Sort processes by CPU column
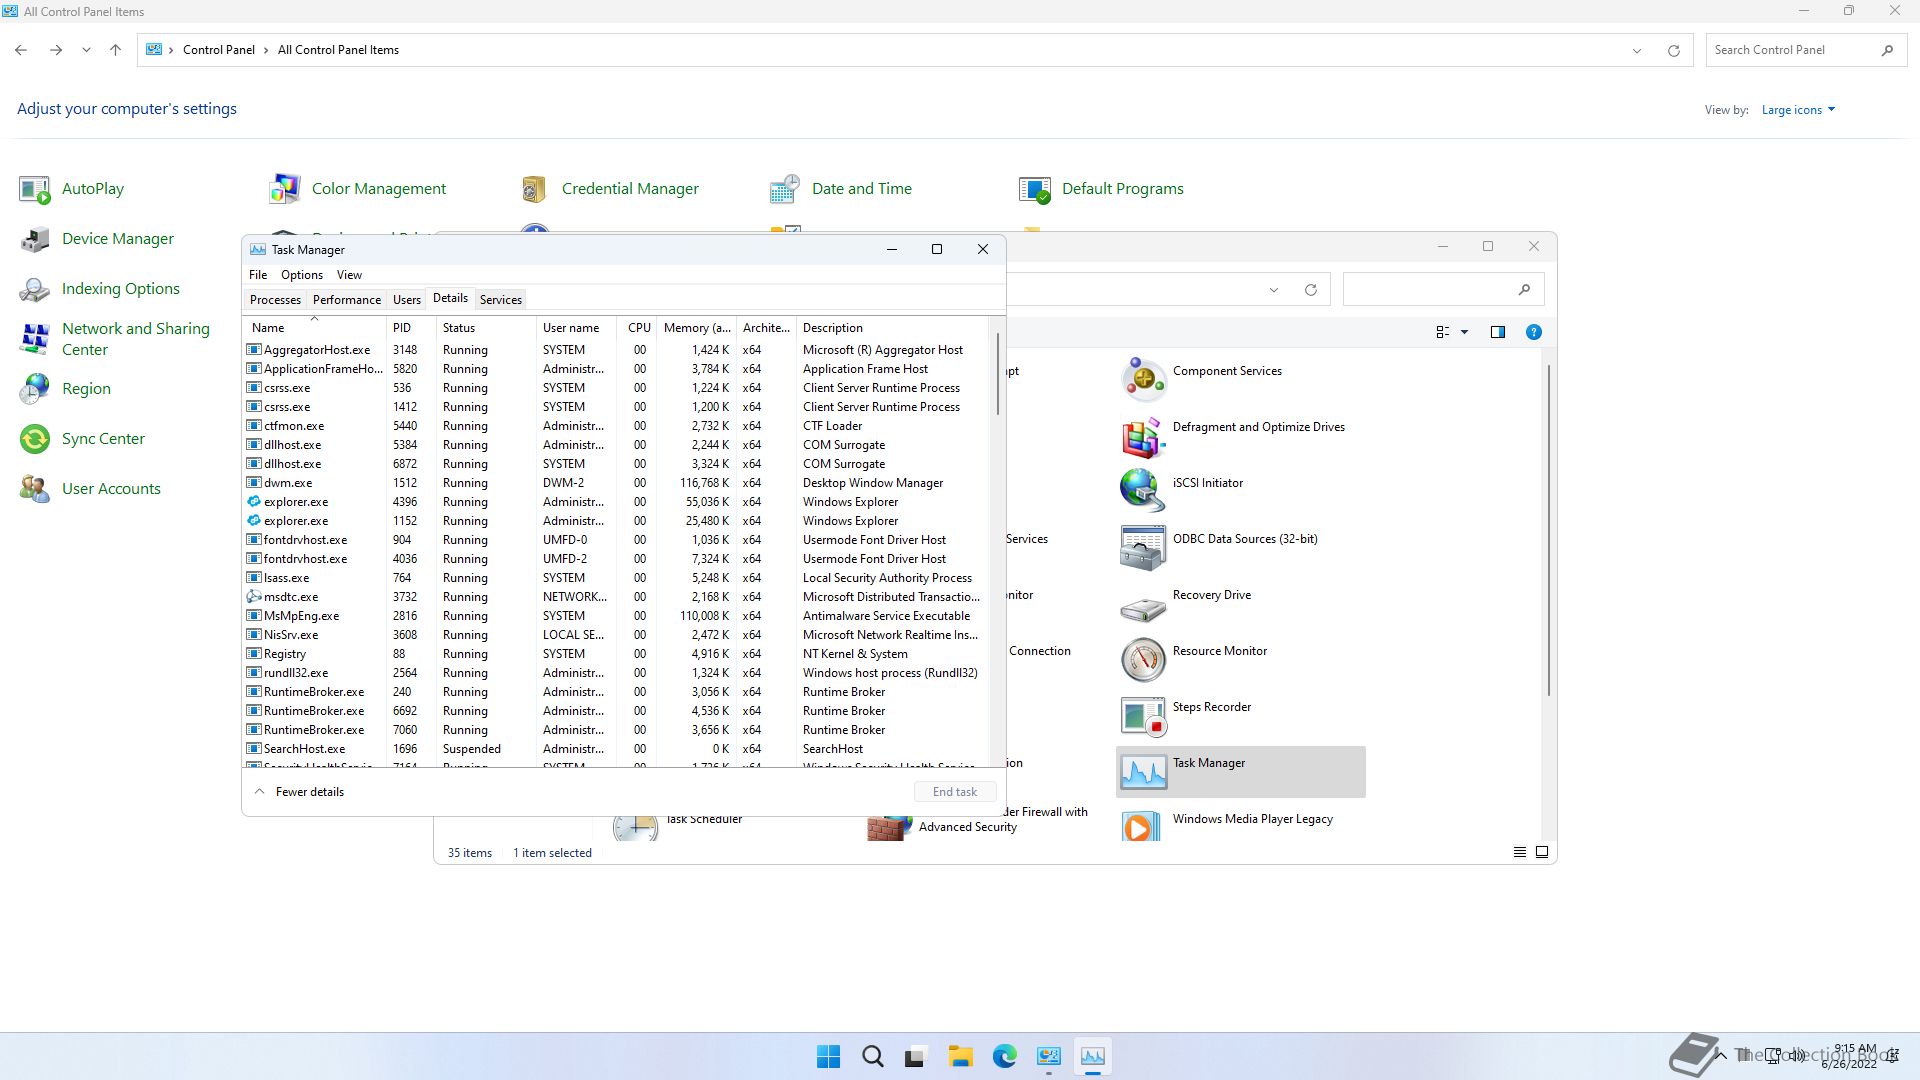1920x1080 pixels. point(638,328)
